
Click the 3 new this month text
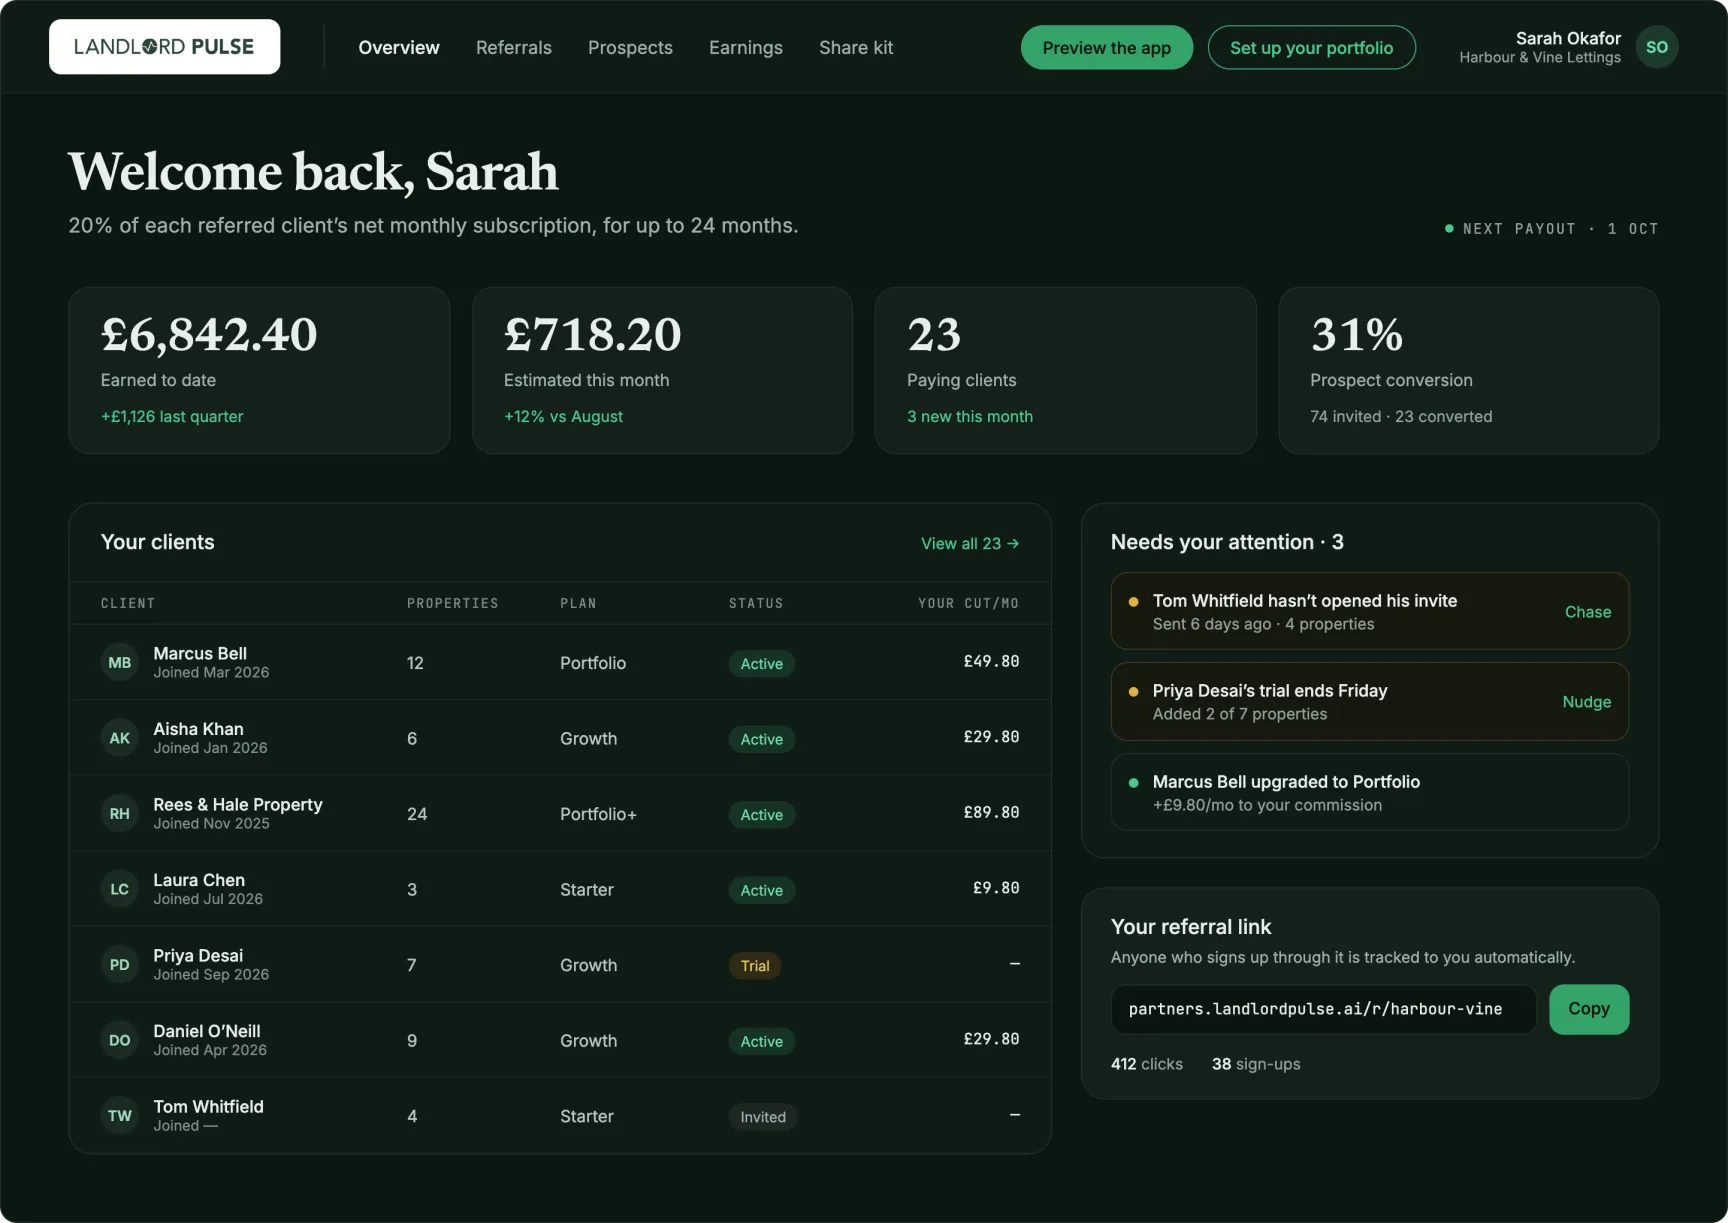pos(970,416)
